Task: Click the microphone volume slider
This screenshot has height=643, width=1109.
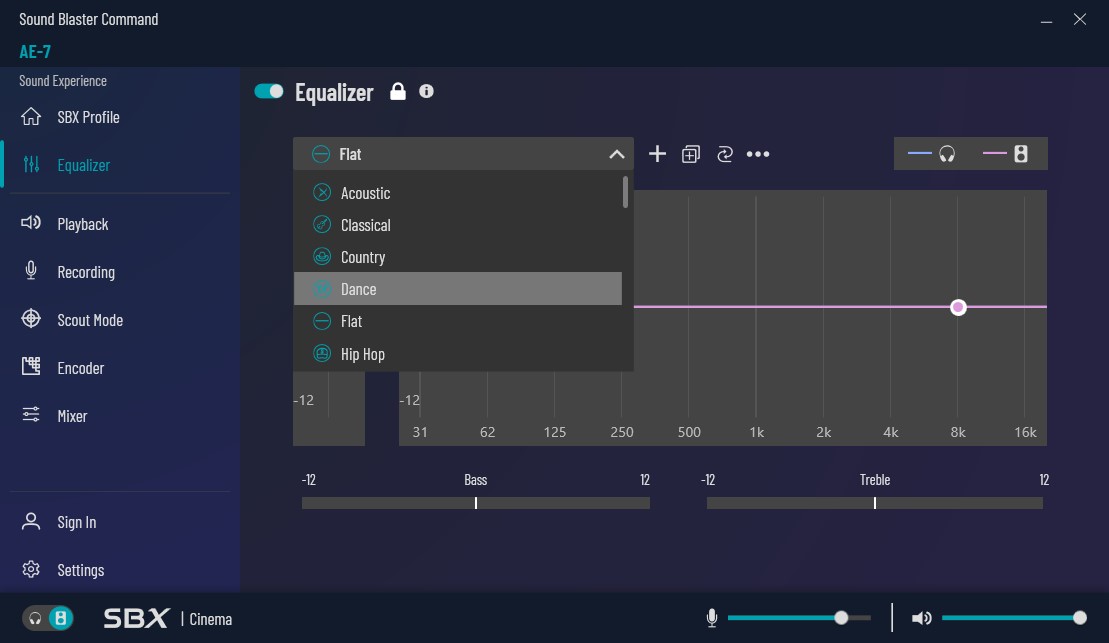Action: coord(799,618)
